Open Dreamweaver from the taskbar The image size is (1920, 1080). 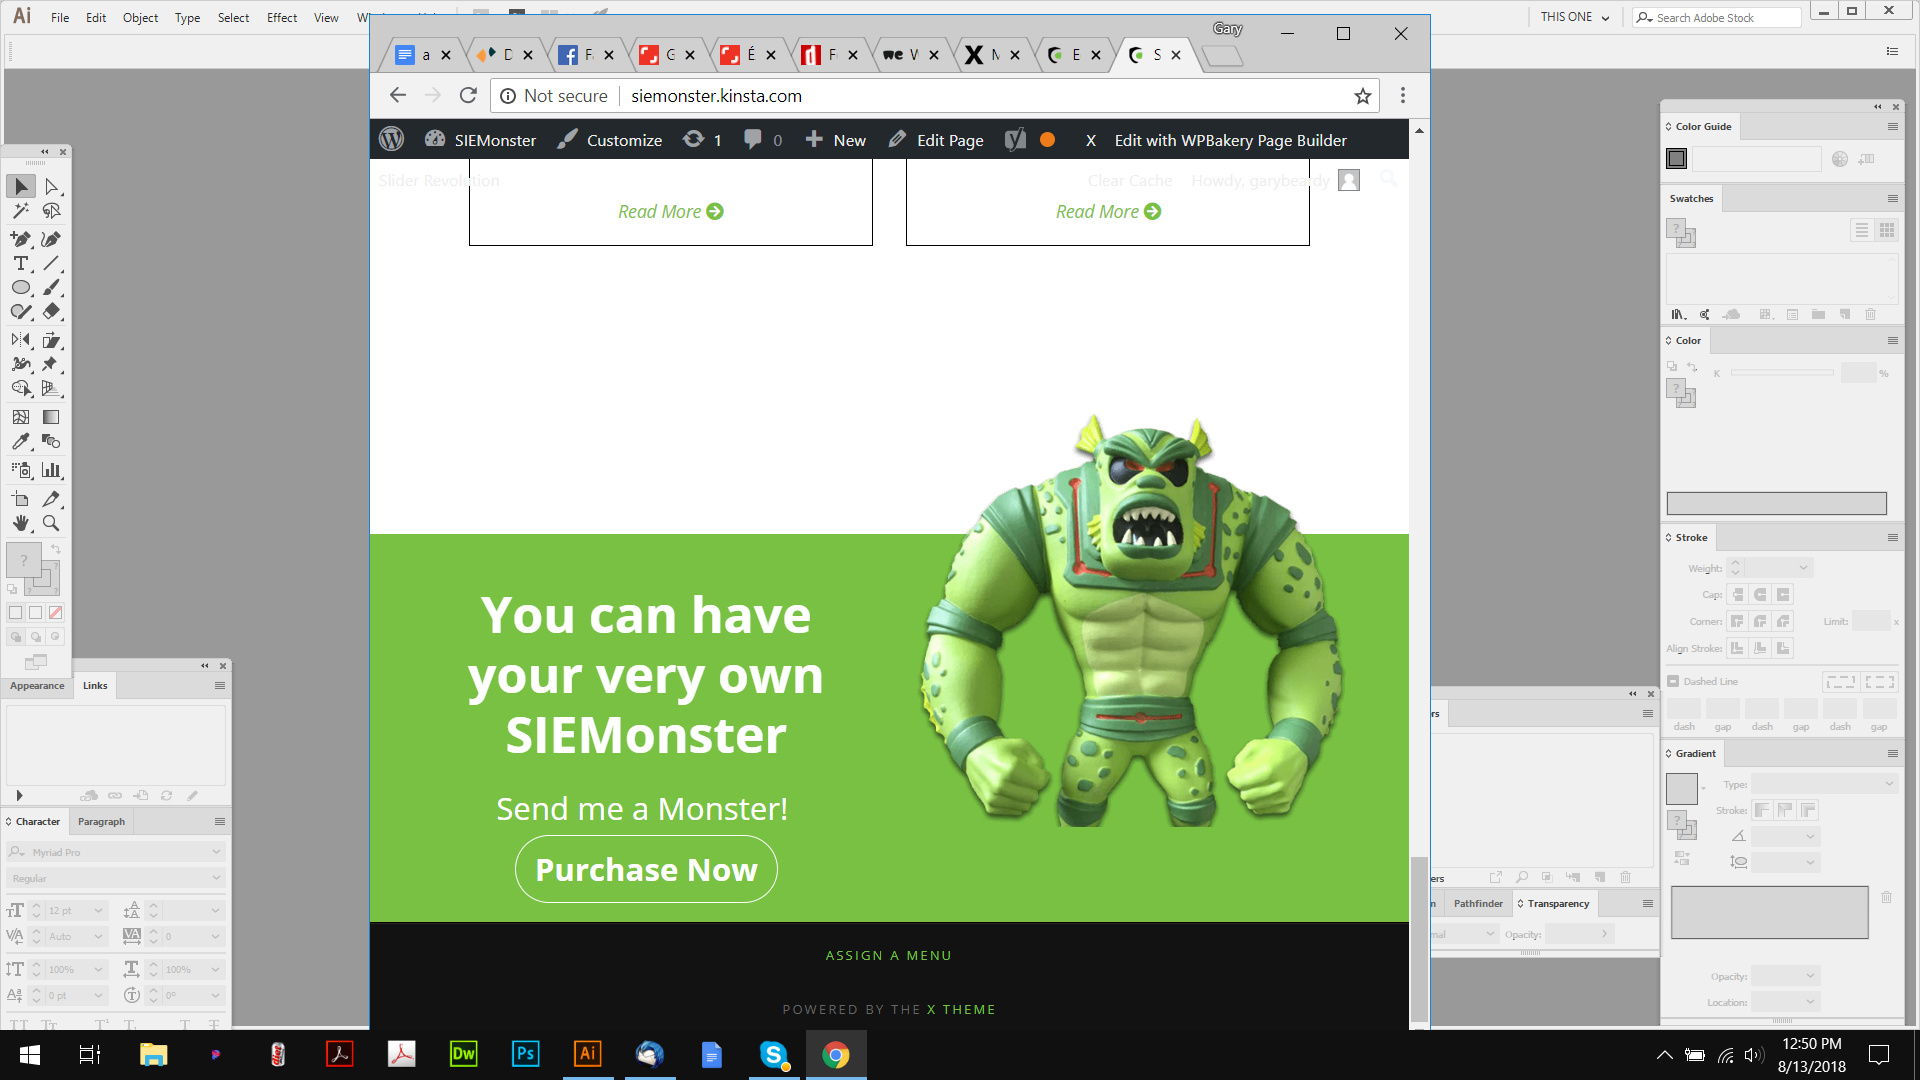click(464, 1054)
